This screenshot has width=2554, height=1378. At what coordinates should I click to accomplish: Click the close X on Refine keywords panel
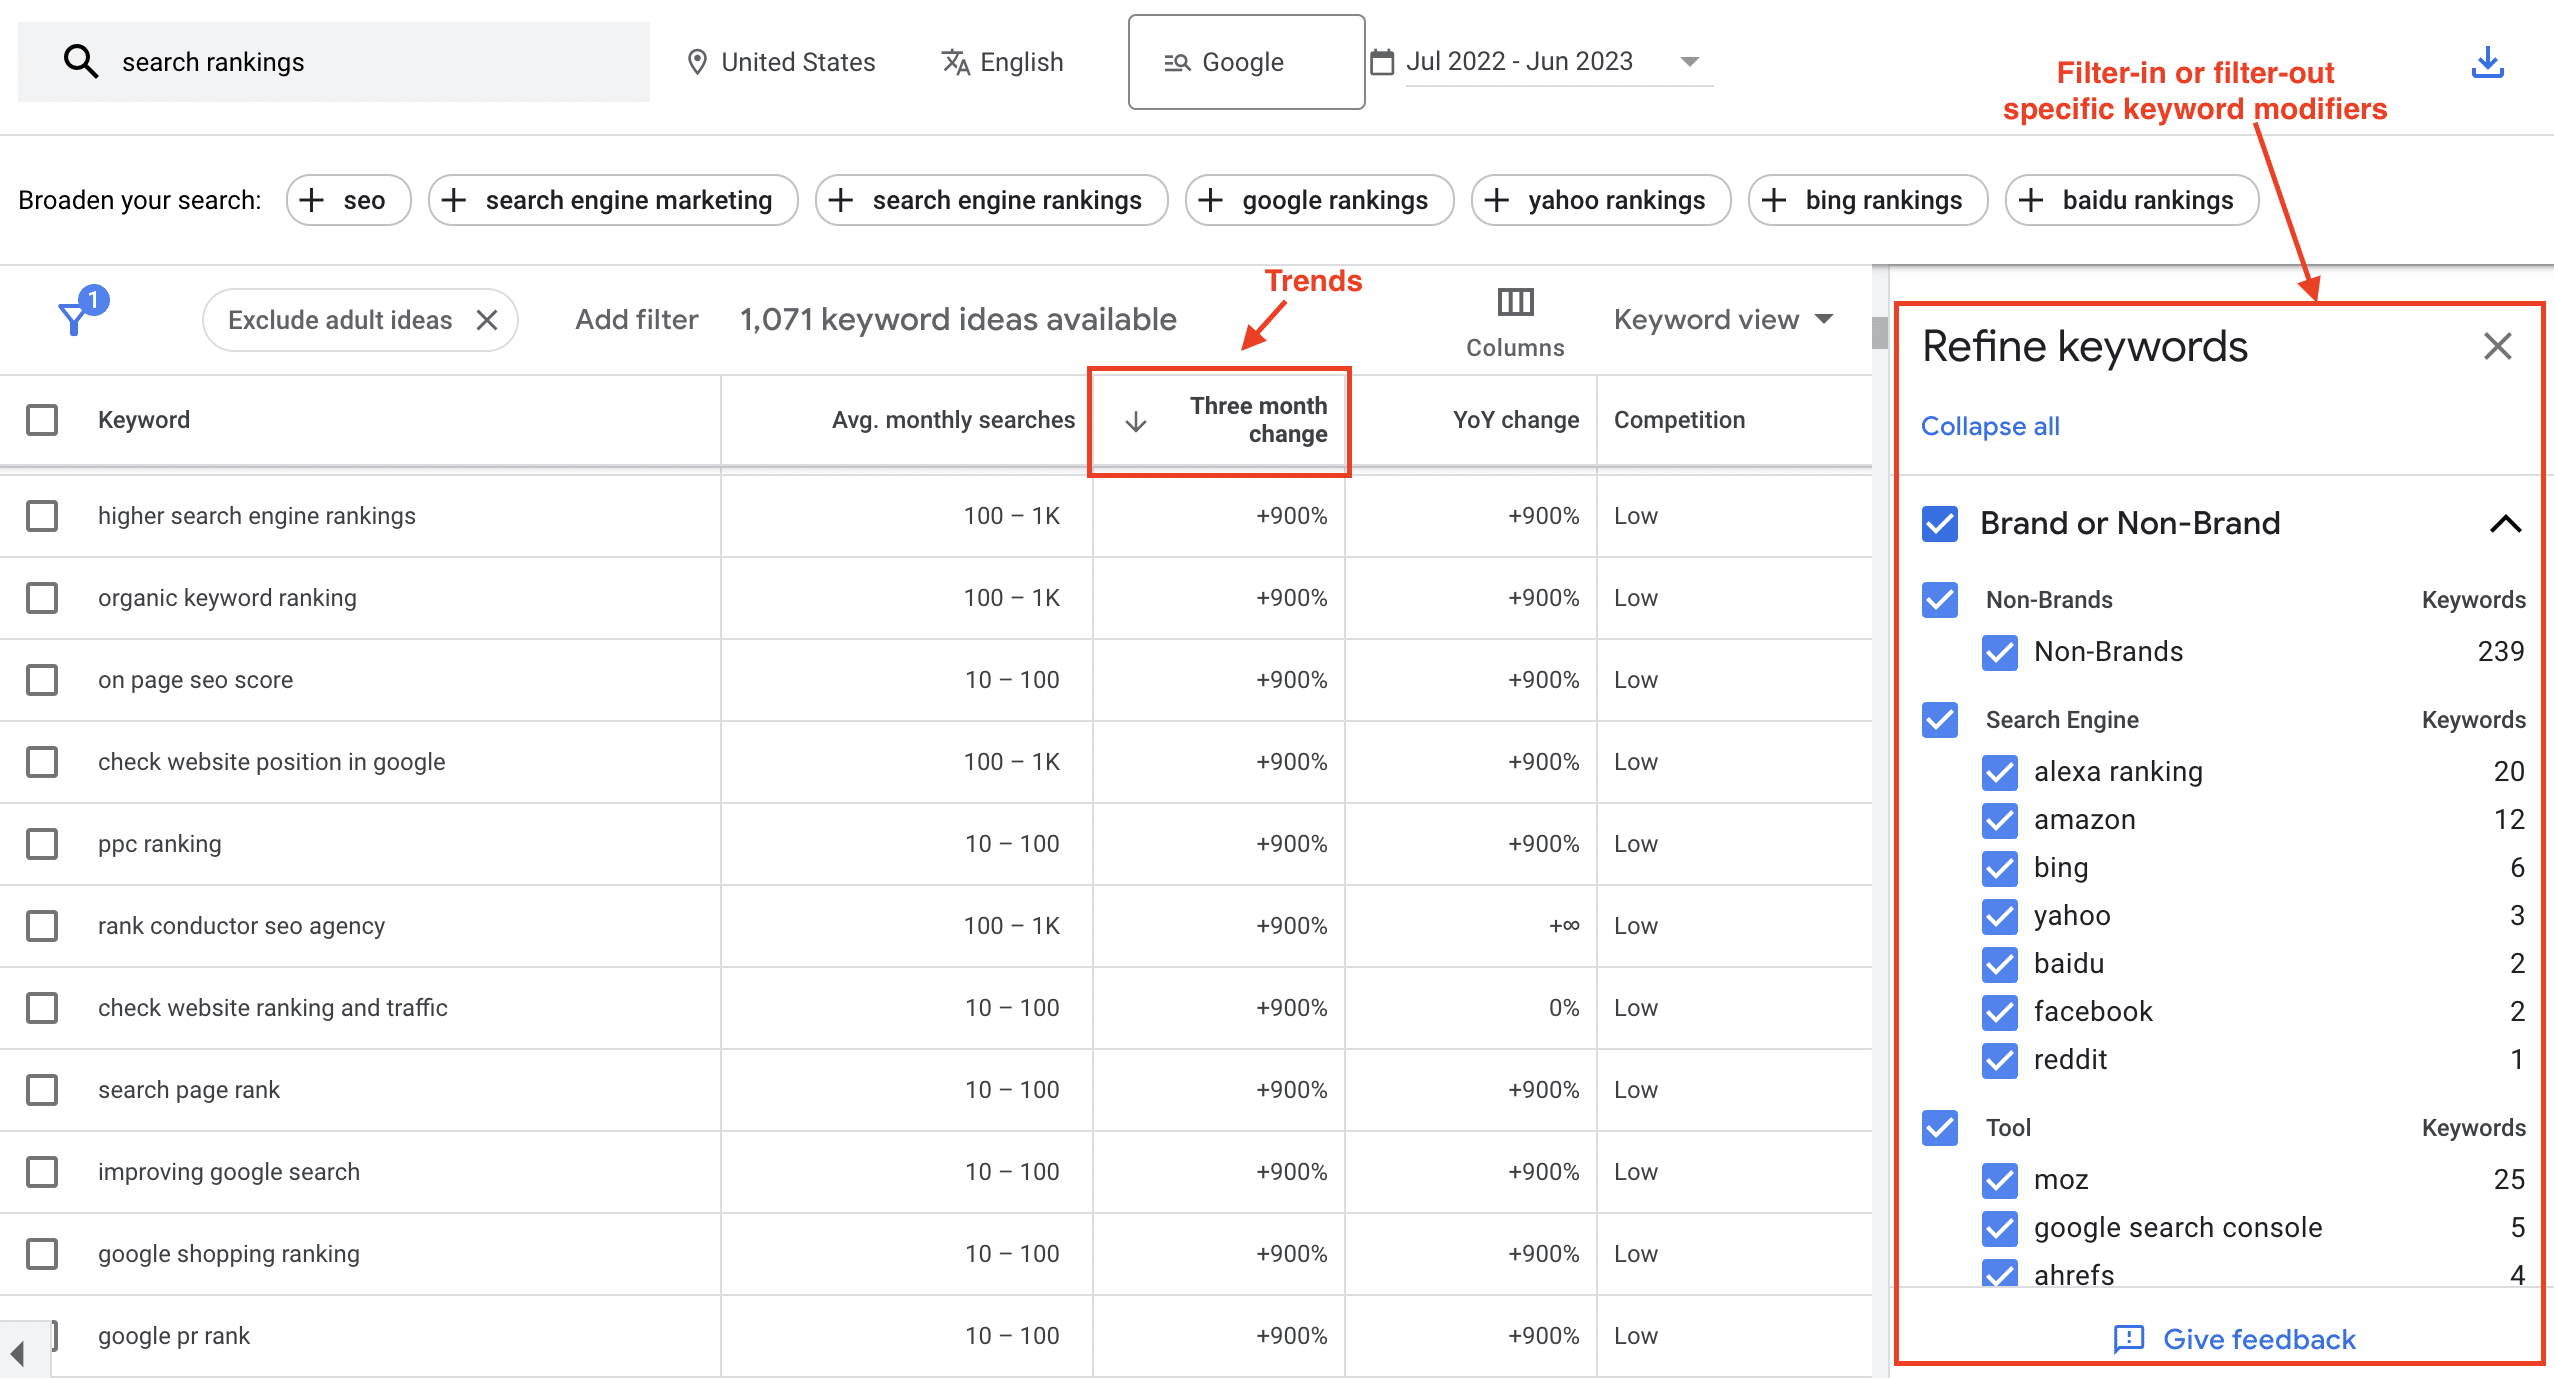[x=2496, y=348]
